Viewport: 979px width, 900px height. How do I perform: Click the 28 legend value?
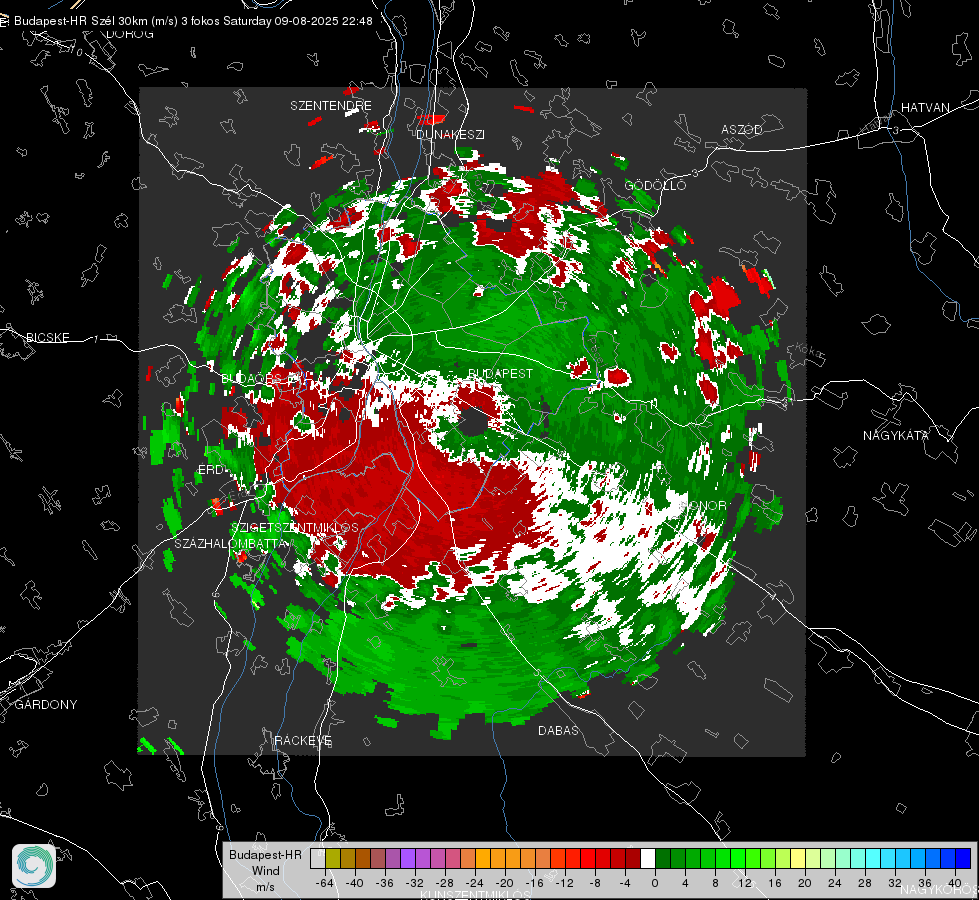(x=865, y=883)
